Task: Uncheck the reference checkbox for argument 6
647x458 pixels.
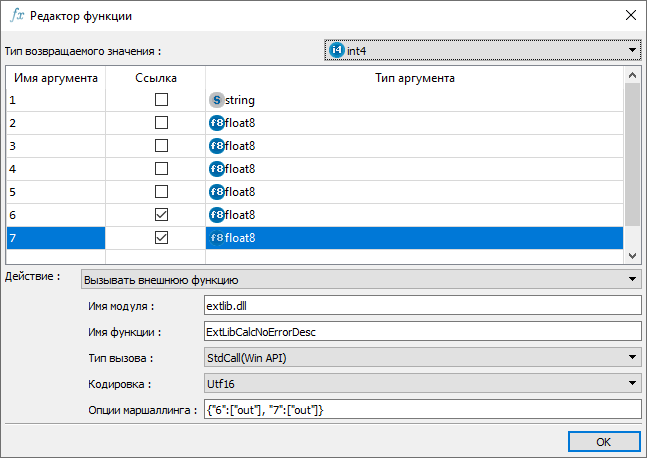Action: pos(161,215)
